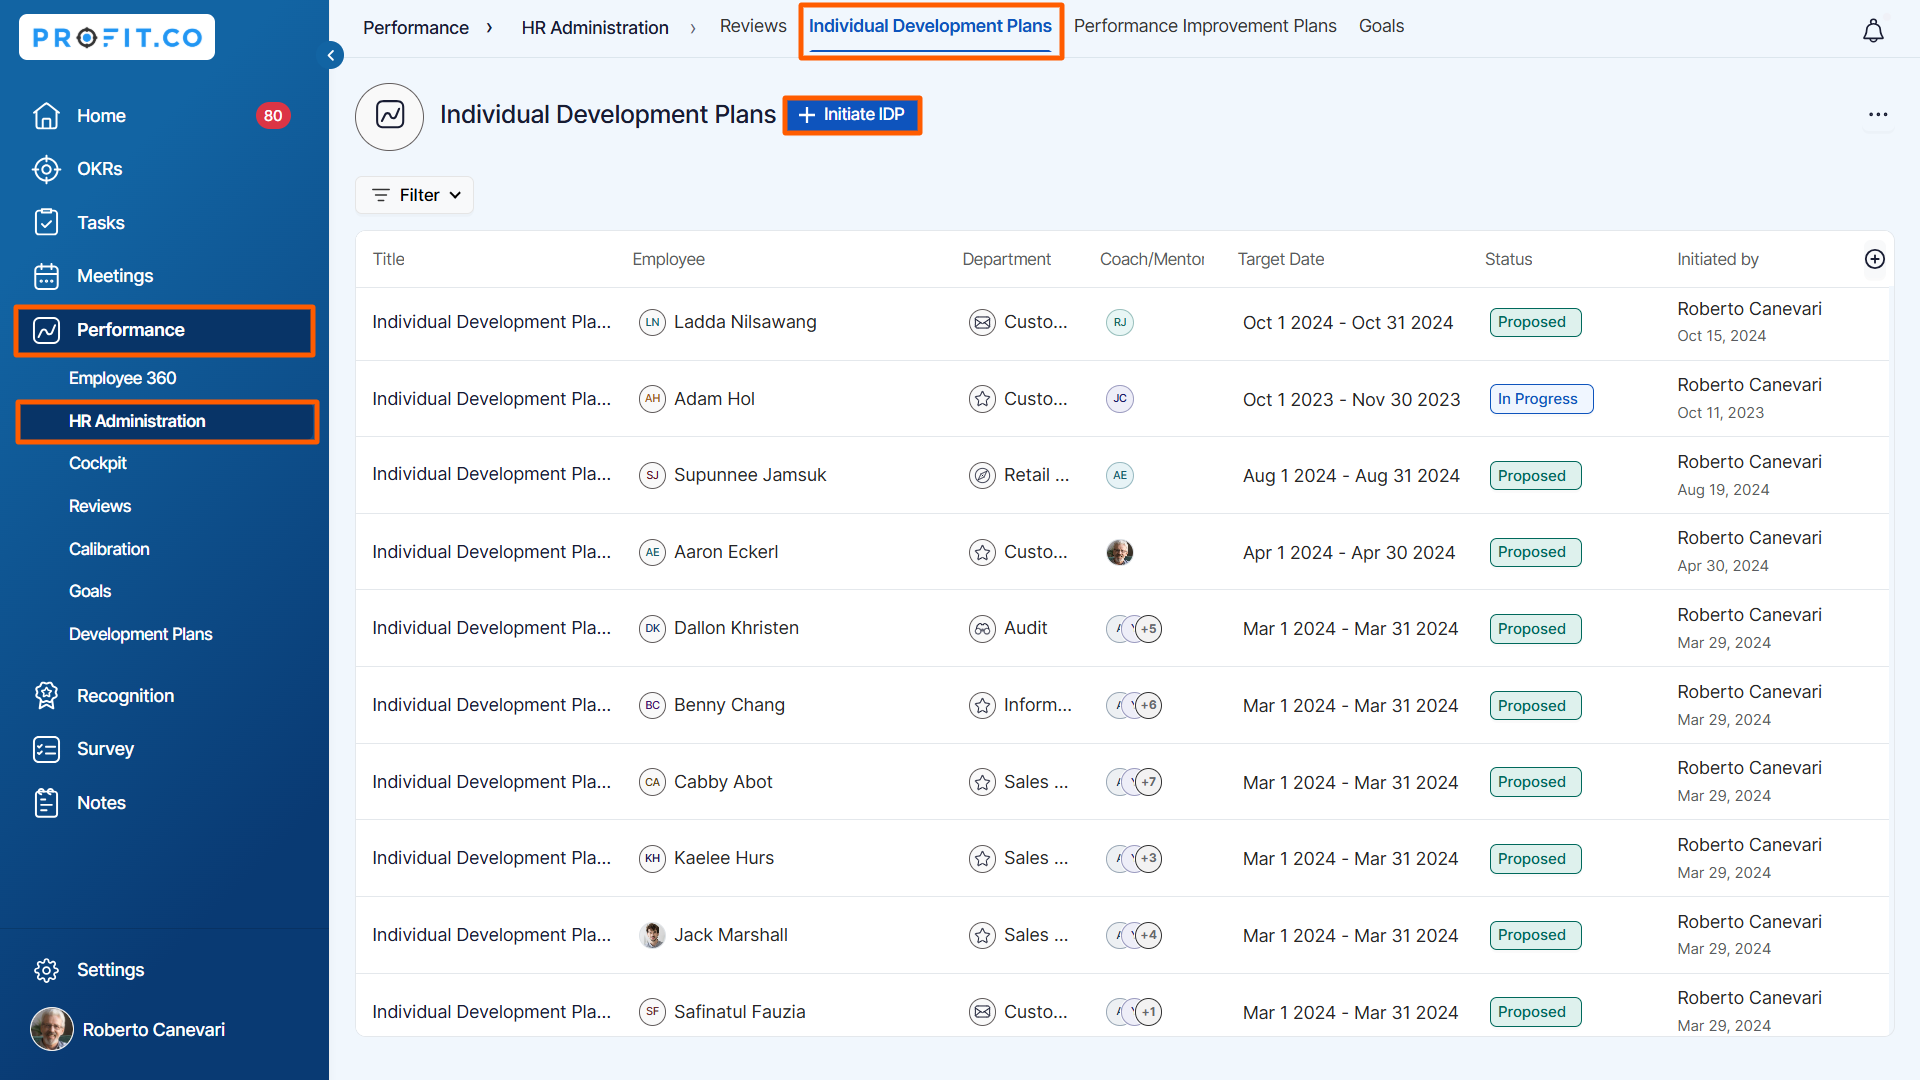Switch to Performance Improvement Plans tab

coord(1205,26)
